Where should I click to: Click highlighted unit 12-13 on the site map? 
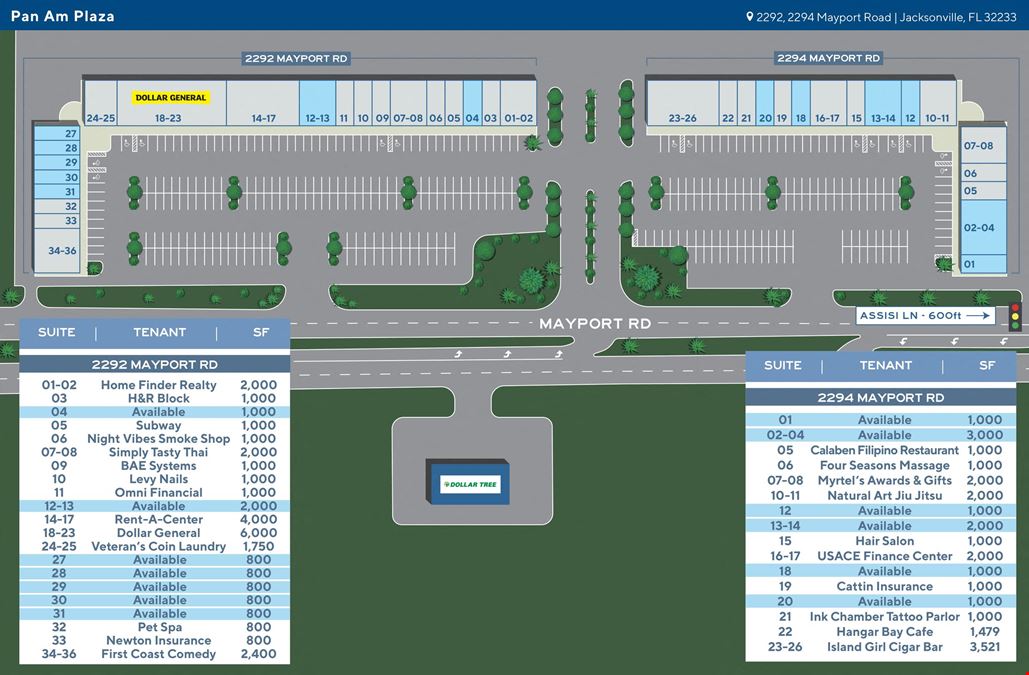(318, 102)
